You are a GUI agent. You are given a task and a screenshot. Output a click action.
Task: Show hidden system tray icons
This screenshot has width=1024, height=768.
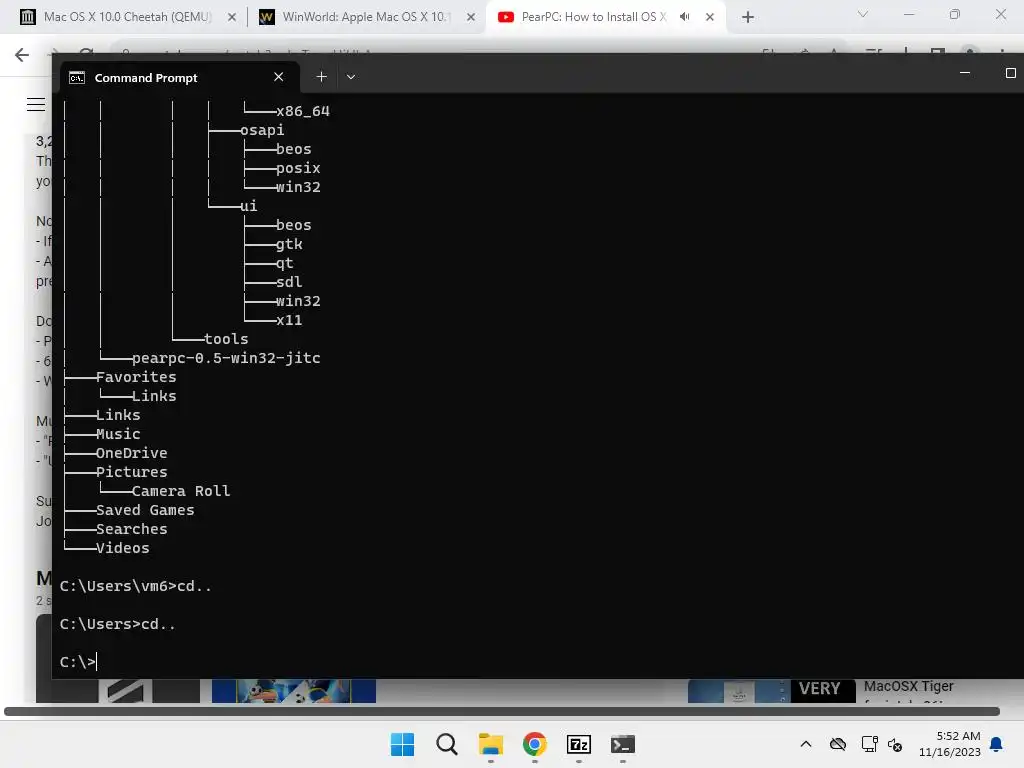(x=806, y=744)
